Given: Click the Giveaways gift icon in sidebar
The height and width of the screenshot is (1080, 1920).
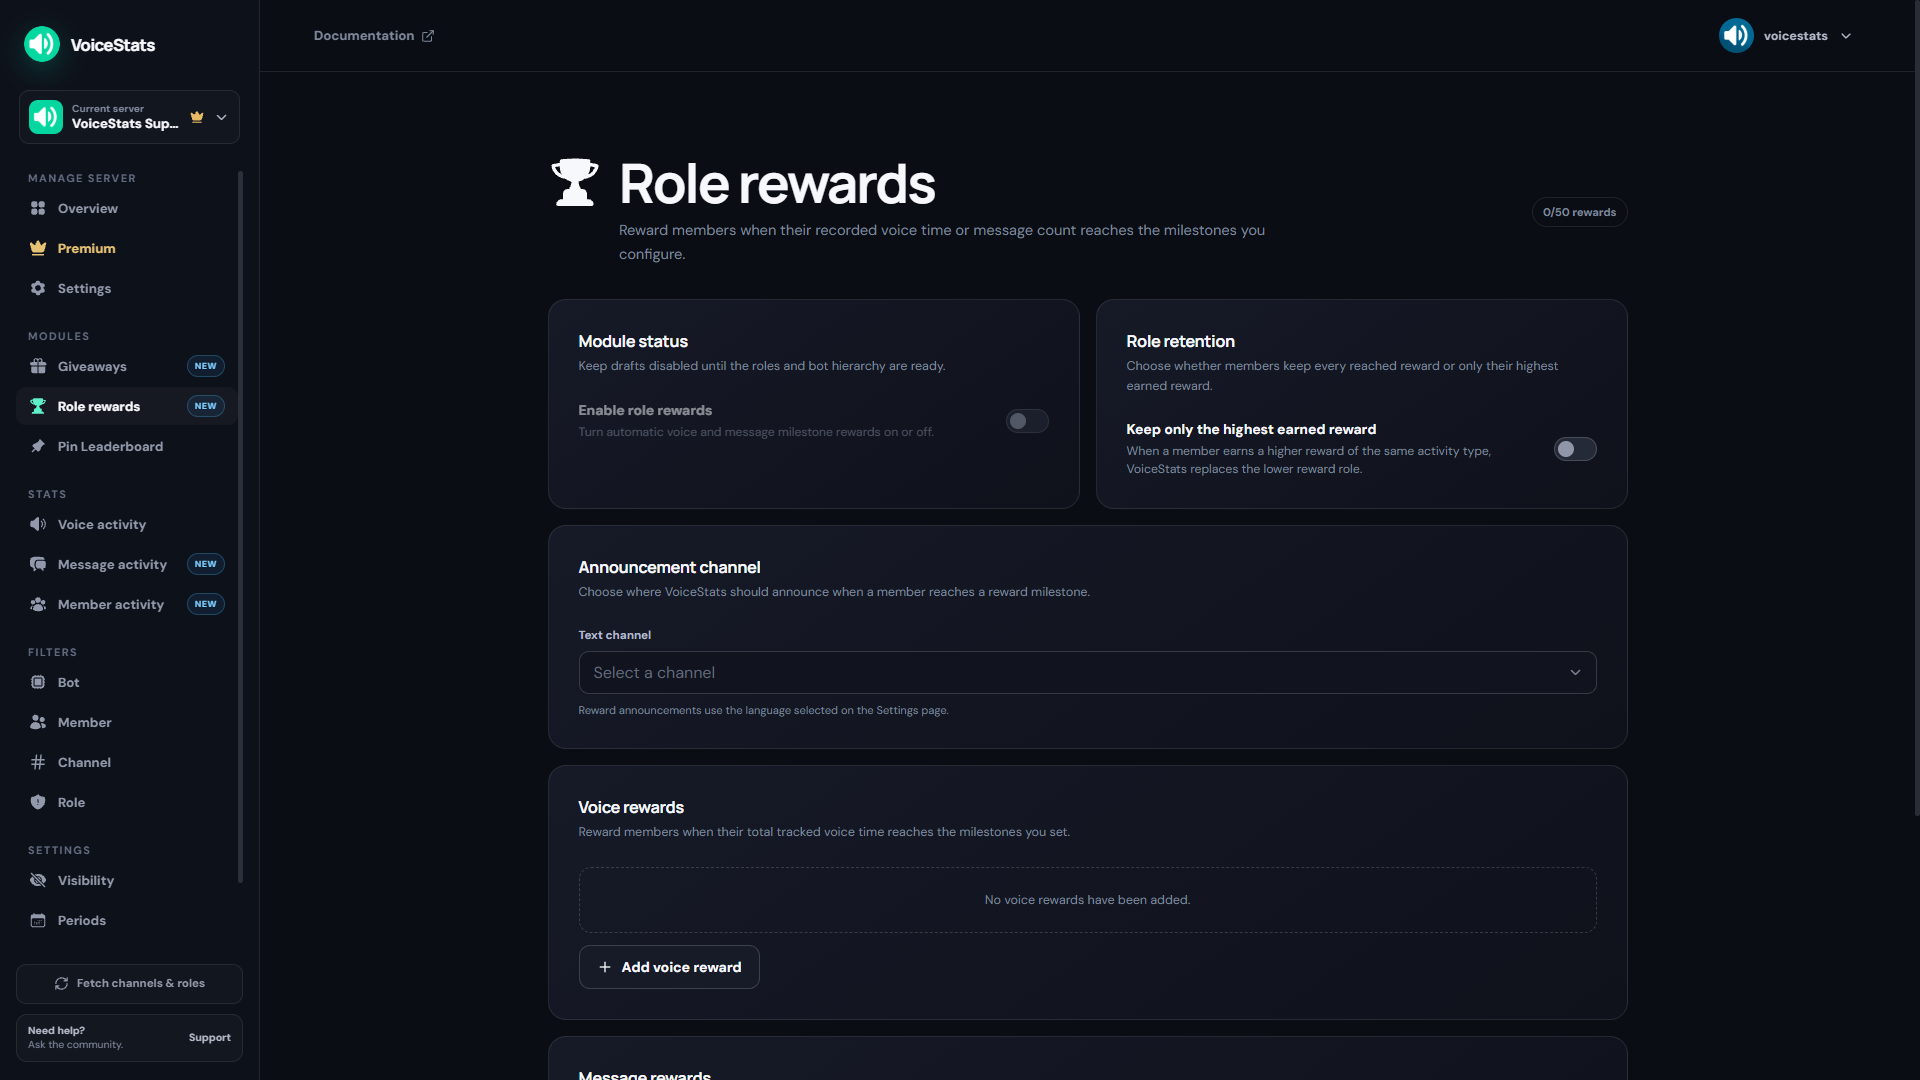Looking at the screenshot, I should (x=38, y=366).
